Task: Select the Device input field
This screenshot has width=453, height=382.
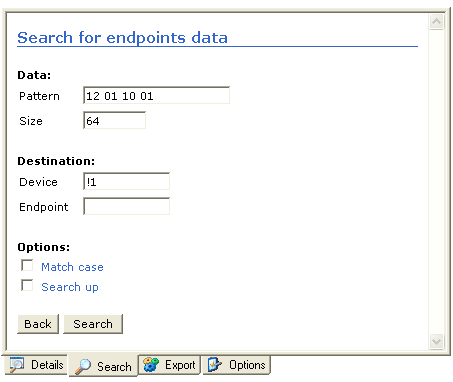Action: [126, 181]
